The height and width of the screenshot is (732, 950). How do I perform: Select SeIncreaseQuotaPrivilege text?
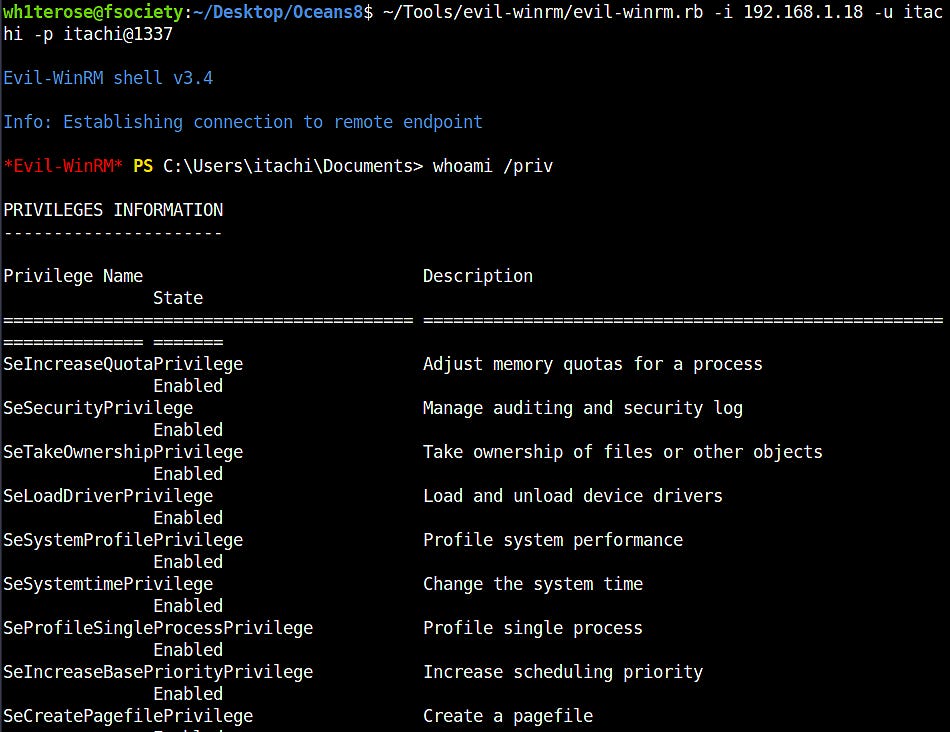(x=123, y=364)
